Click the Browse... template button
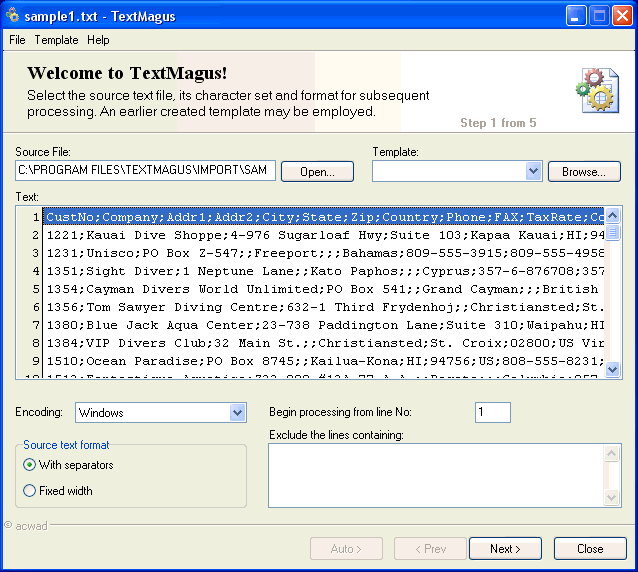 [584, 172]
